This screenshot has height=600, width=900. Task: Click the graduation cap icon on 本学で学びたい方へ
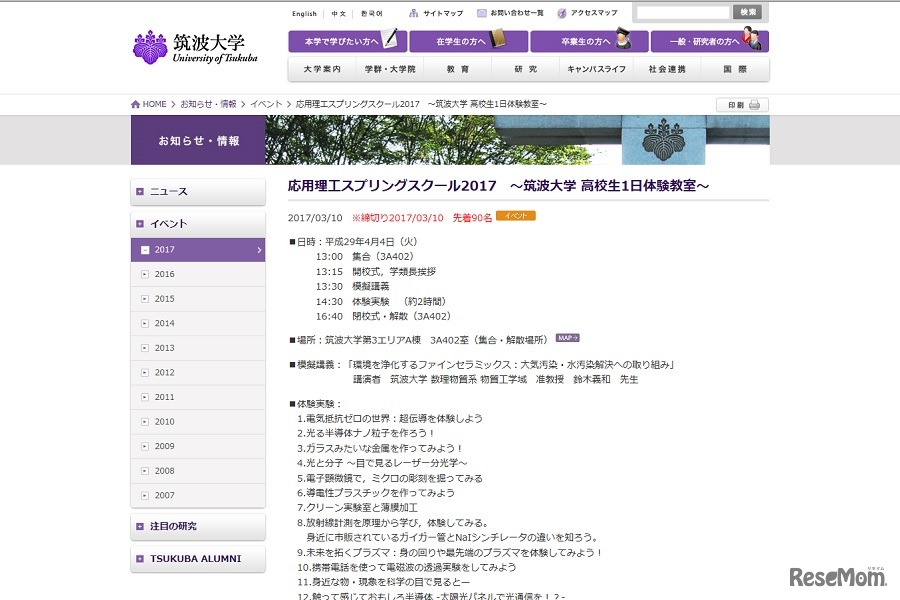(390, 40)
